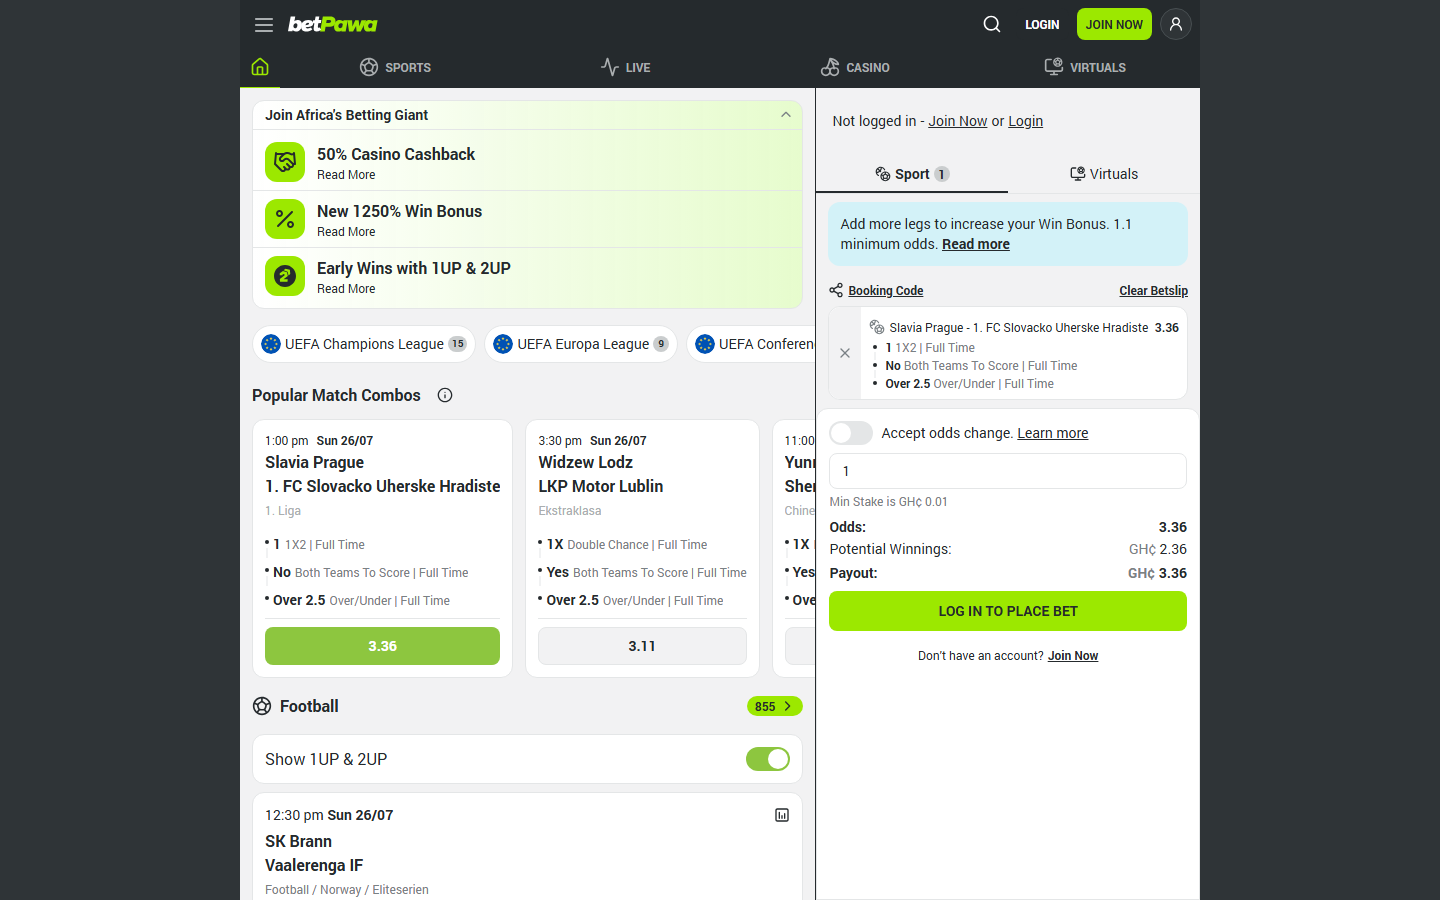This screenshot has width=1440, height=900.
Task: Switch to the Sports tab
Action: pos(396,67)
